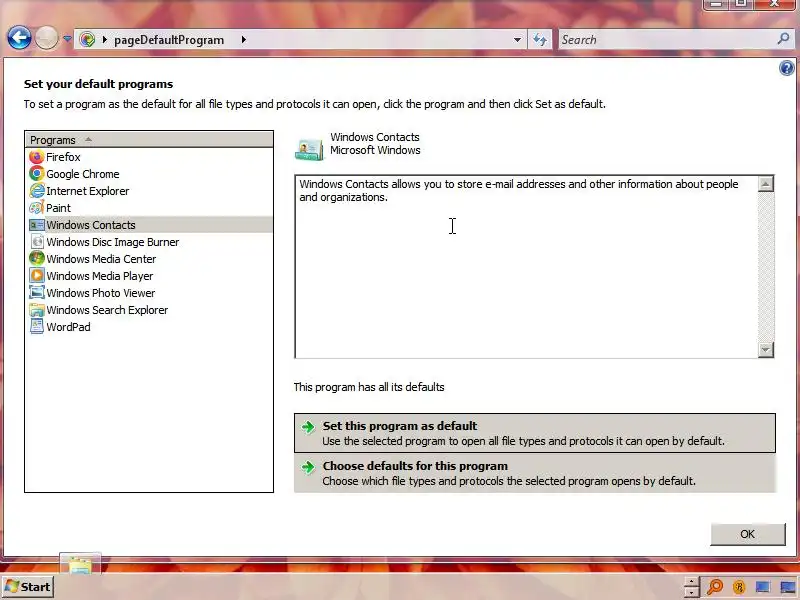Click the grayed-out Forward navigation button
This screenshot has height=600, width=800.
pyautogui.click(x=46, y=38)
